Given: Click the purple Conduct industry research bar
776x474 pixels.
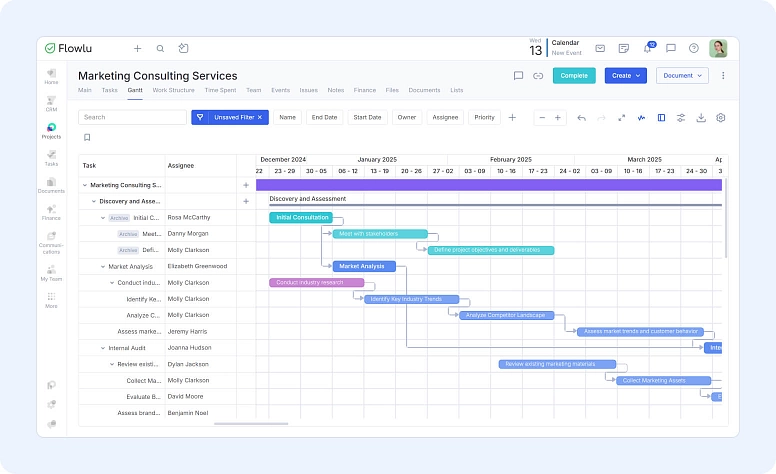Looking at the screenshot, I should click(x=316, y=282).
